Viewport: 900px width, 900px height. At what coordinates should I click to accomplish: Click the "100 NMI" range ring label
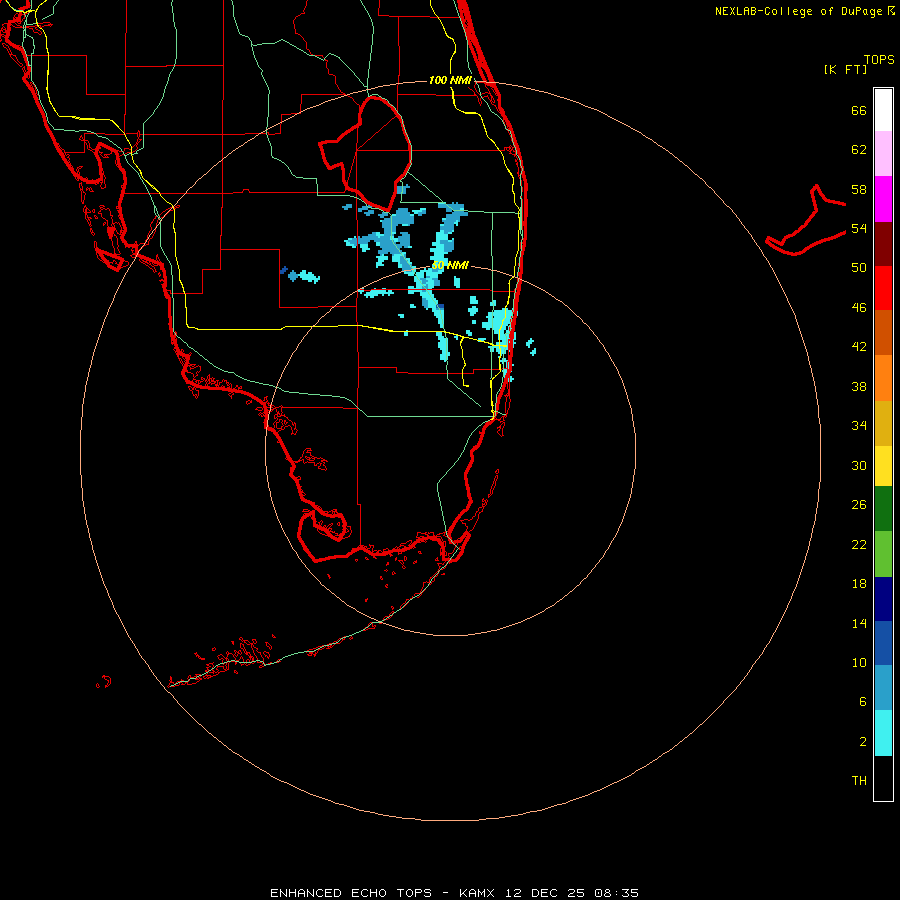(x=450, y=80)
